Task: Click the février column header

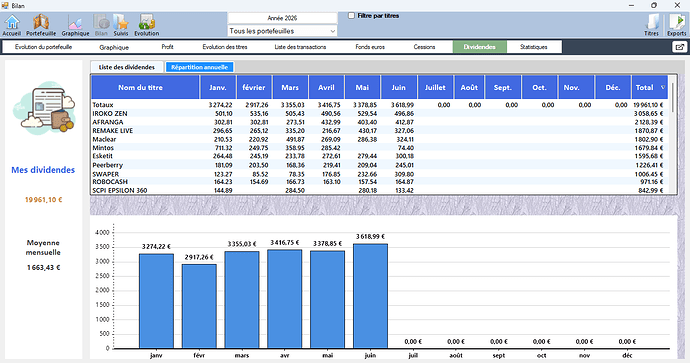Action: click(x=254, y=87)
